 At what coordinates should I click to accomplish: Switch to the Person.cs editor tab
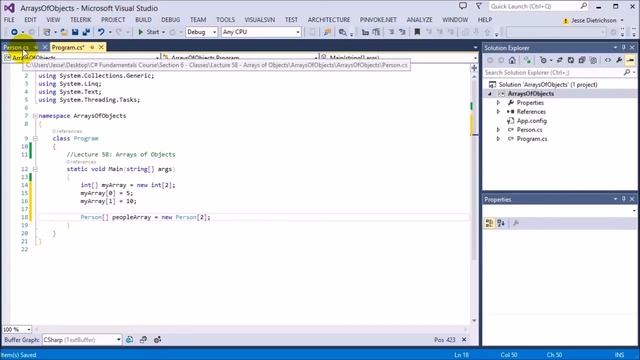[x=16, y=48]
